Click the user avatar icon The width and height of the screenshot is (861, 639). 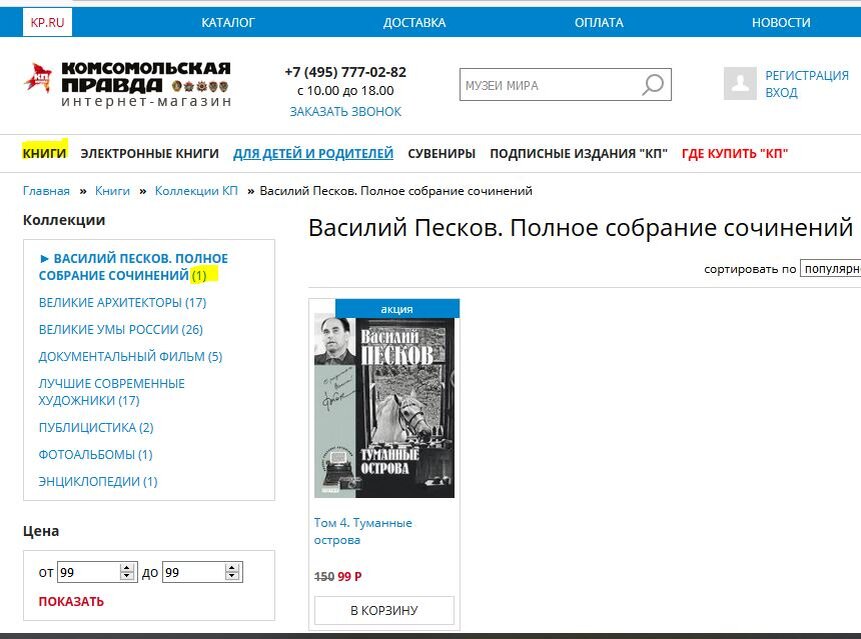pos(740,83)
